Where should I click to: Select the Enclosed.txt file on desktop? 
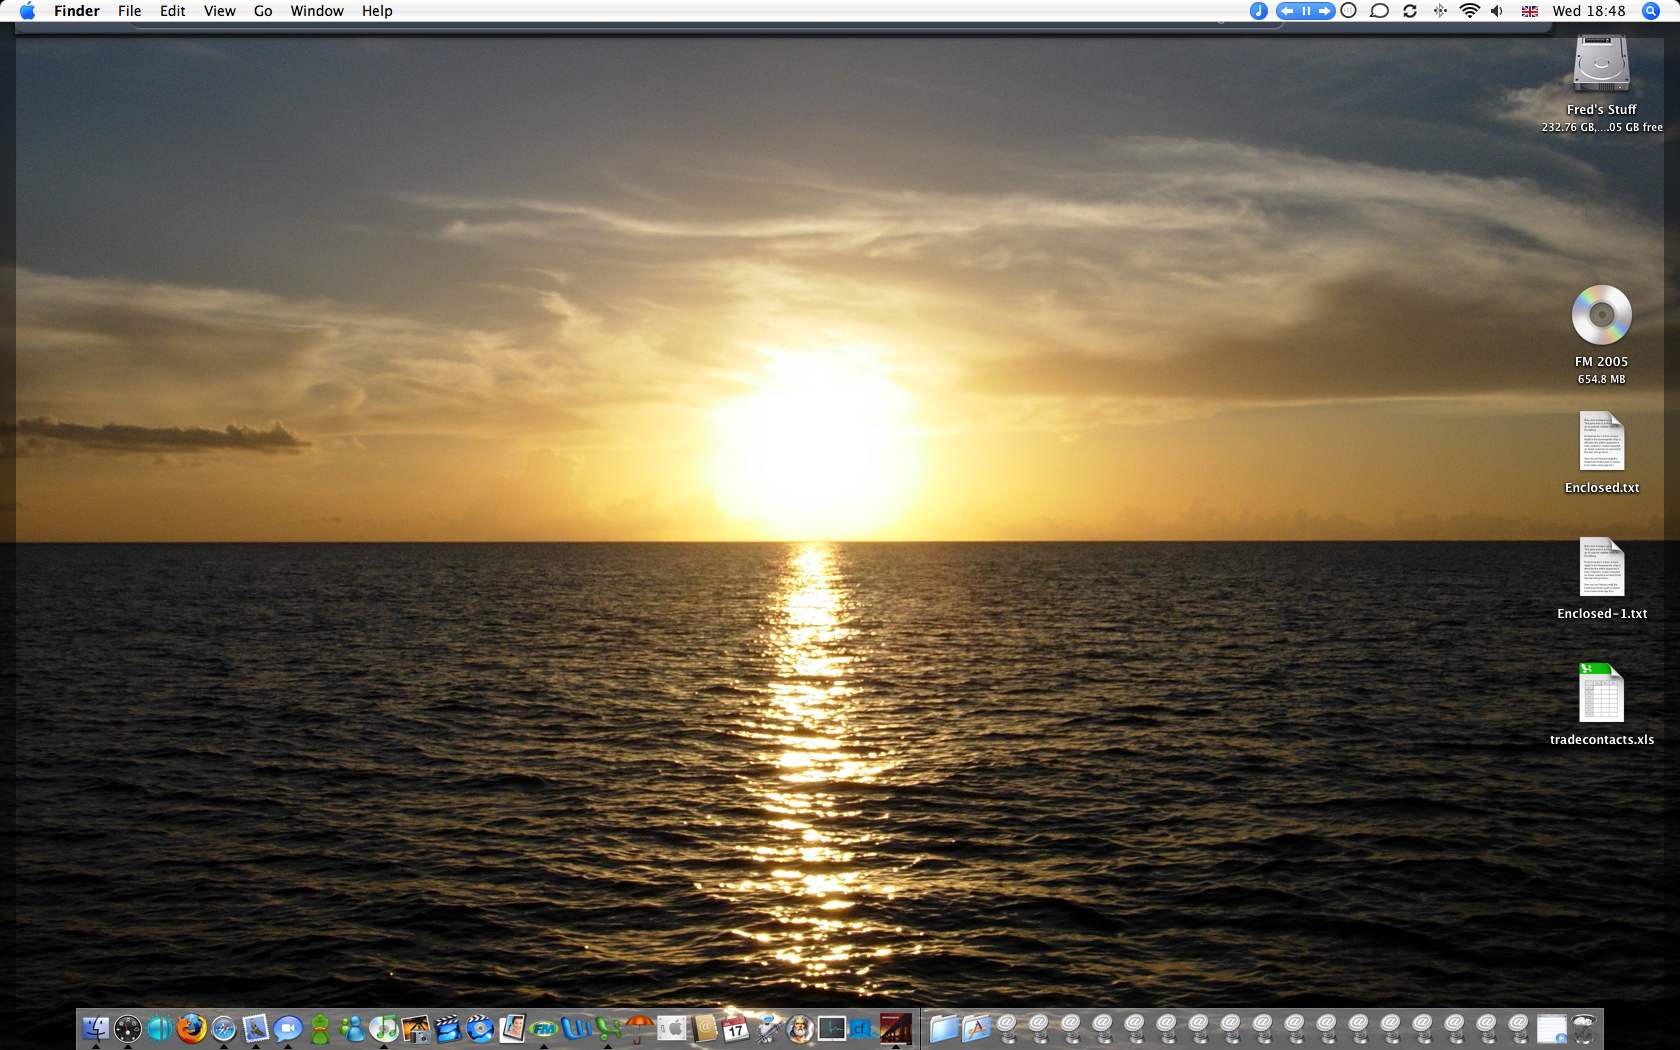point(1602,441)
